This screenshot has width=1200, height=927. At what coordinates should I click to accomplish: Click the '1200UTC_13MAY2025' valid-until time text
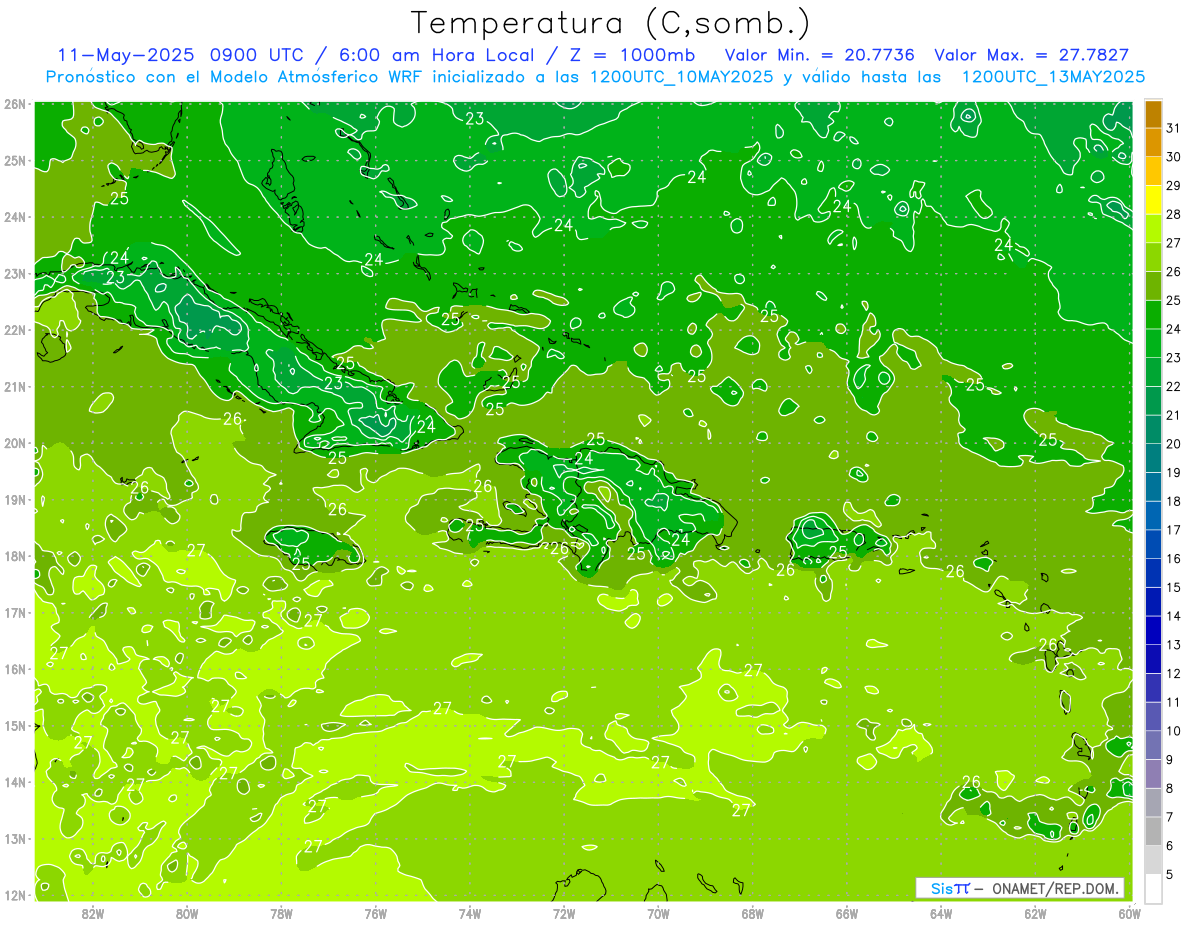tap(1053, 77)
